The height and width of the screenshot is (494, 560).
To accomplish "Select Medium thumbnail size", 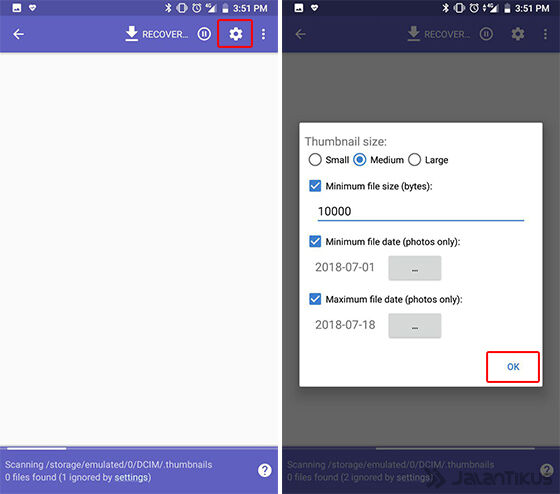I will [x=360, y=160].
